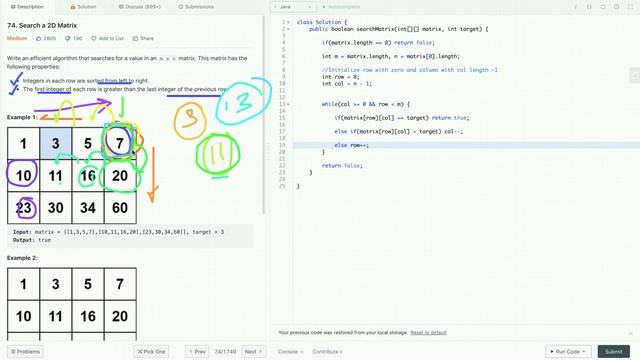Click the panel divider handle between description and editor
The height and width of the screenshot is (360, 640).
point(268,151)
